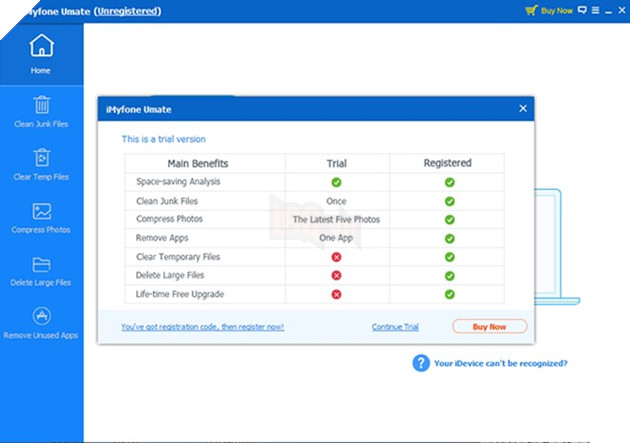Screen dimensions: 630x443
Task: Click the blue question mark help icon
Action: click(421, 363)
